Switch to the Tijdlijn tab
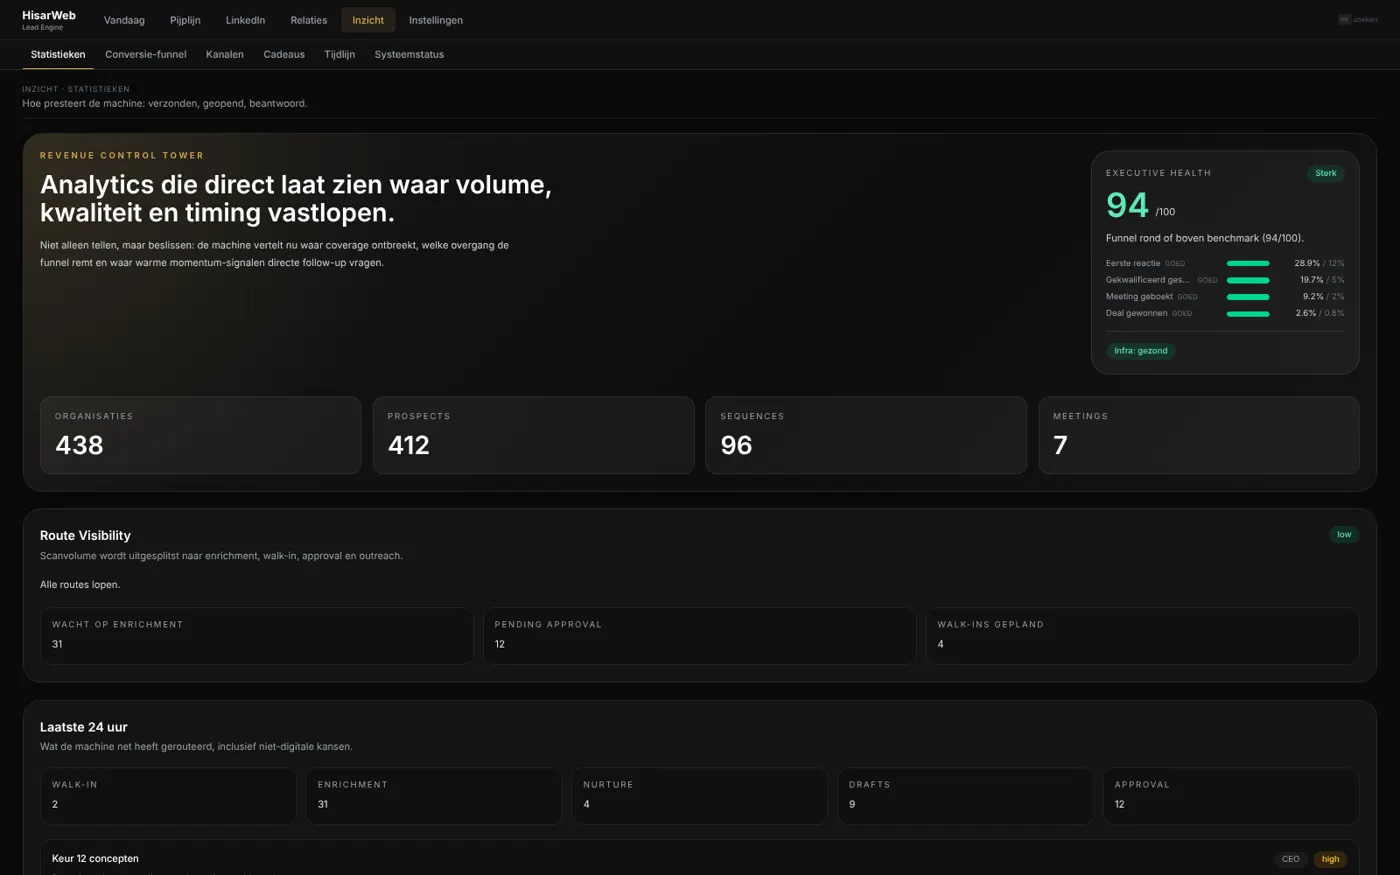The width and height of the screenshot is (1400, 875). point(339,55)
